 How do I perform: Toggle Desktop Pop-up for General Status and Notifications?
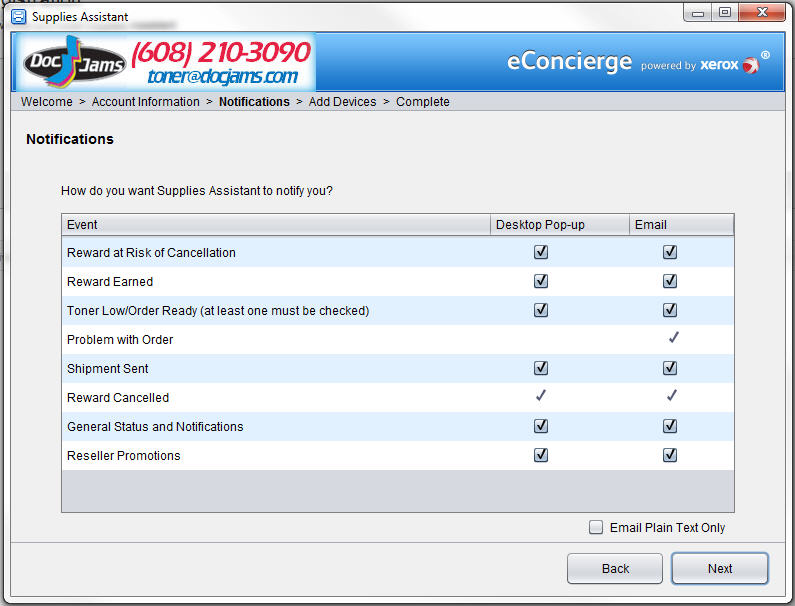[541, 427]
